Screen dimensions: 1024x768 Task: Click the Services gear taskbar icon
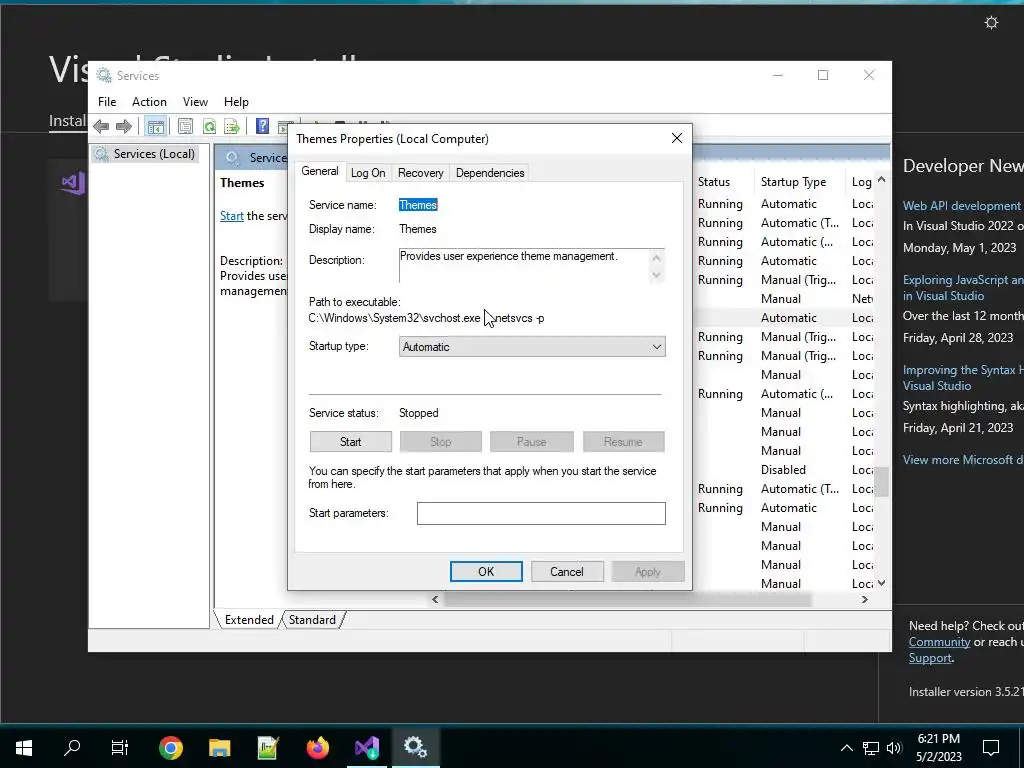click(415, 747)
